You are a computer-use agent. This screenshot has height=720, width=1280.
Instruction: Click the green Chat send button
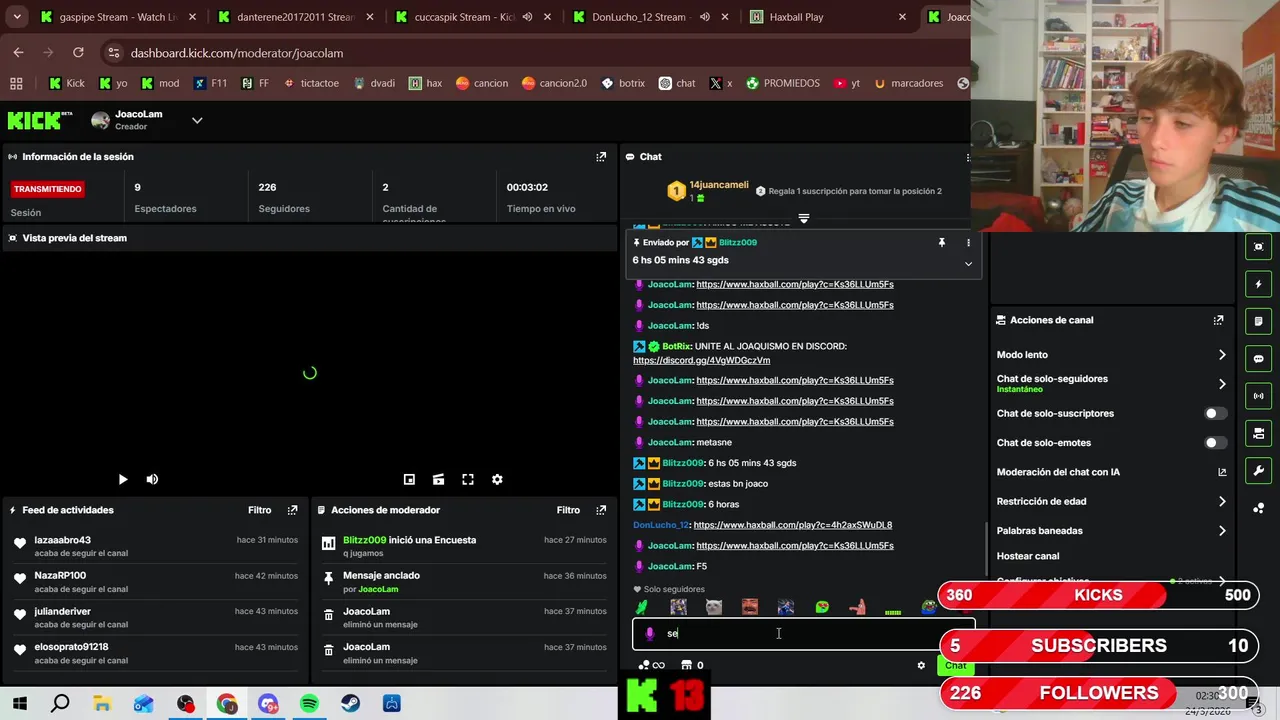coord(956,666)
